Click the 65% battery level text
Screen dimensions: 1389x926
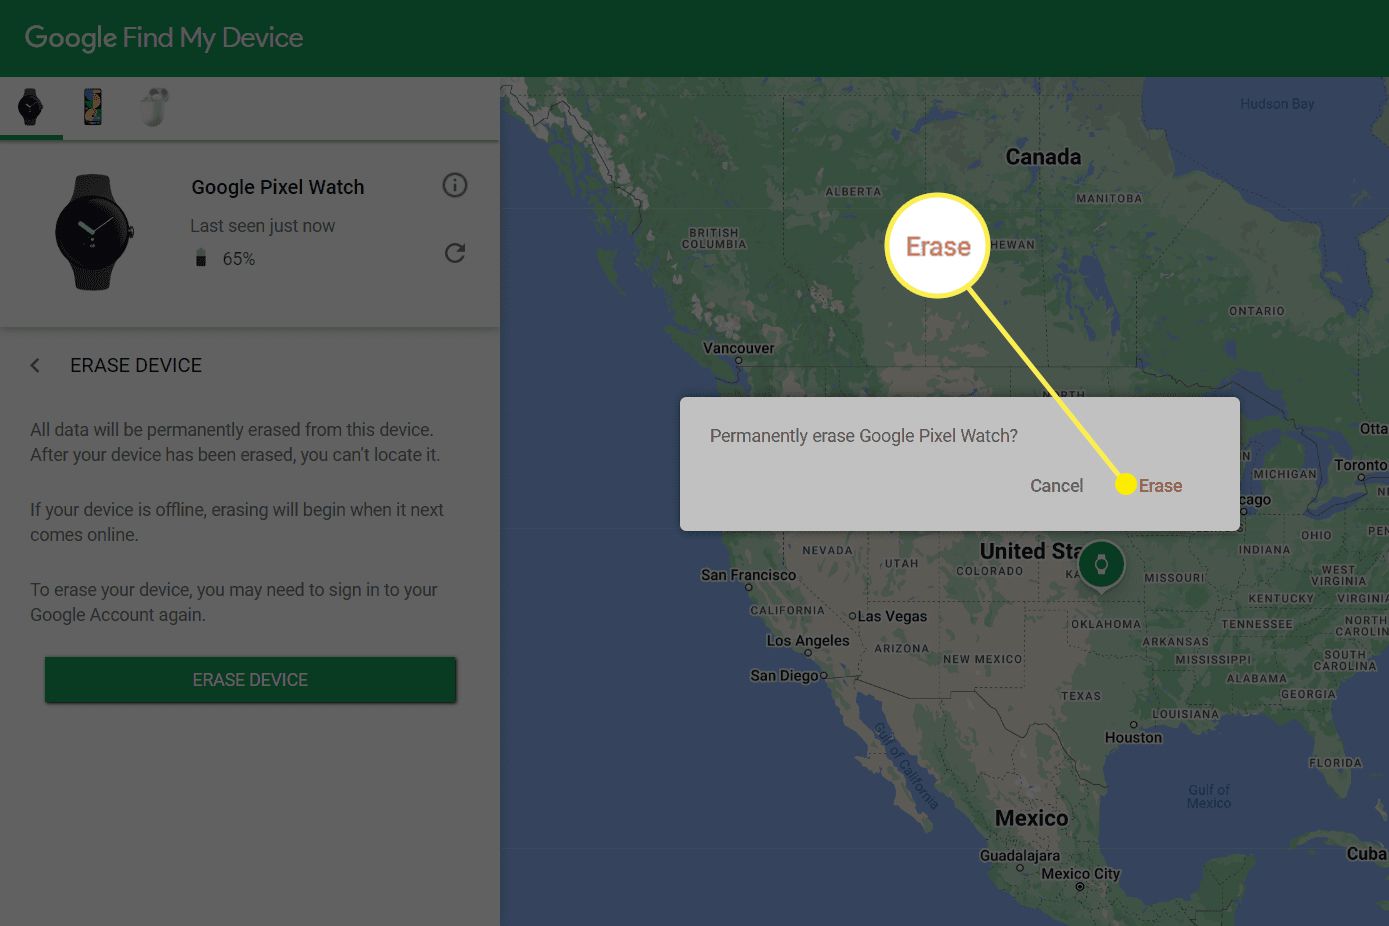(x=239, y=259)
